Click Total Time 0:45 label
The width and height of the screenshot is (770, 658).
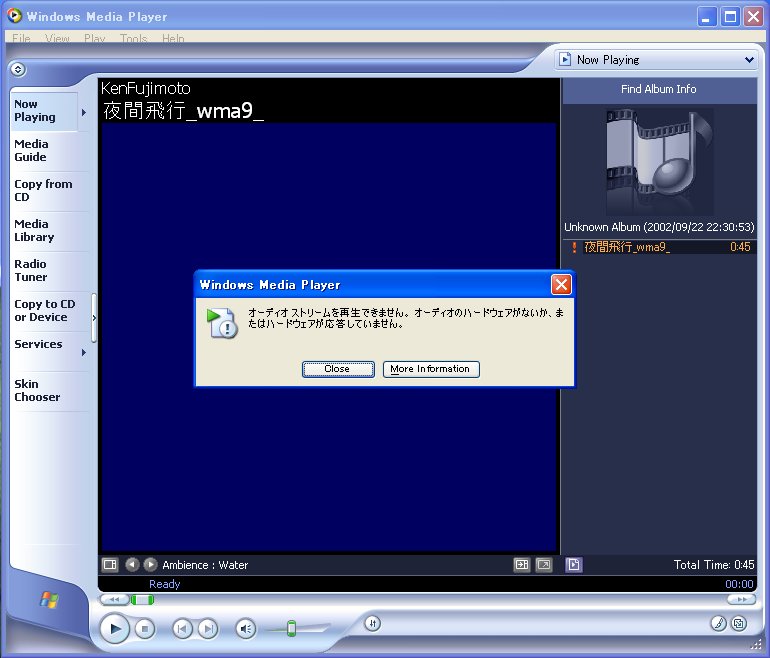tap(714, 565)
